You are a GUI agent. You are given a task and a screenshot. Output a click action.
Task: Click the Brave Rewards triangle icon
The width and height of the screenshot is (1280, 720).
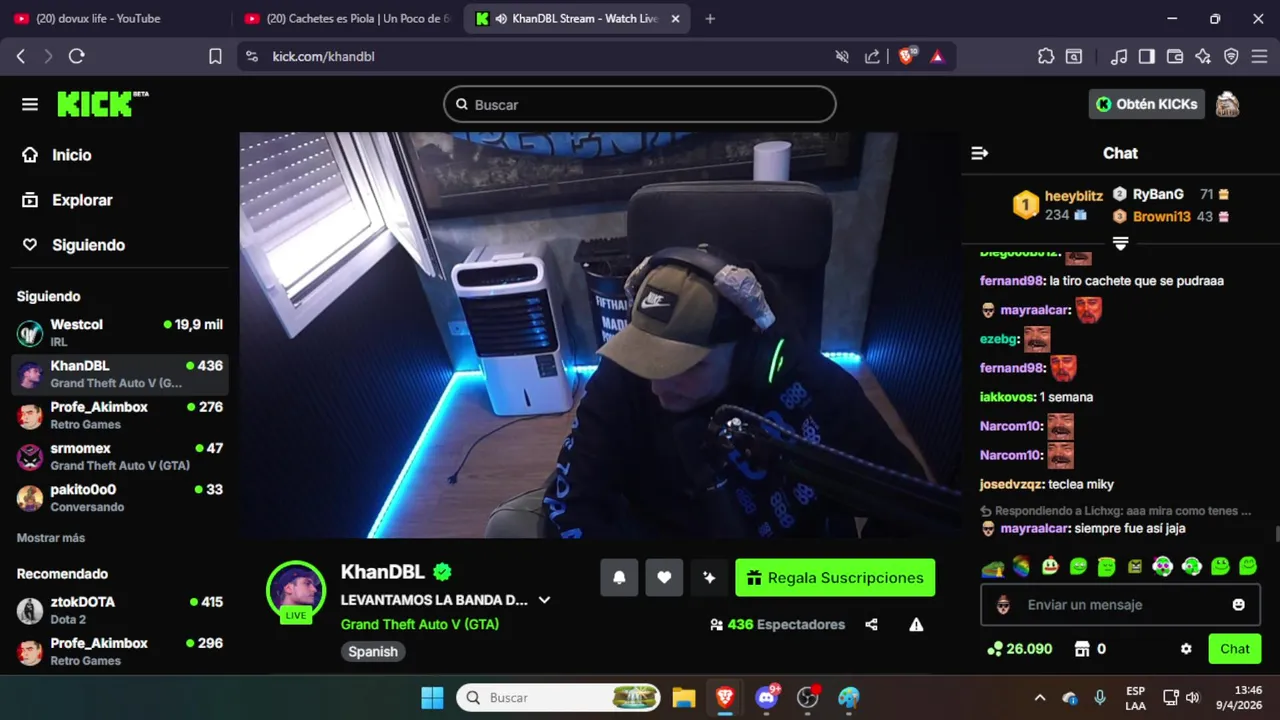pyautogui.click(x=937, y=57)
